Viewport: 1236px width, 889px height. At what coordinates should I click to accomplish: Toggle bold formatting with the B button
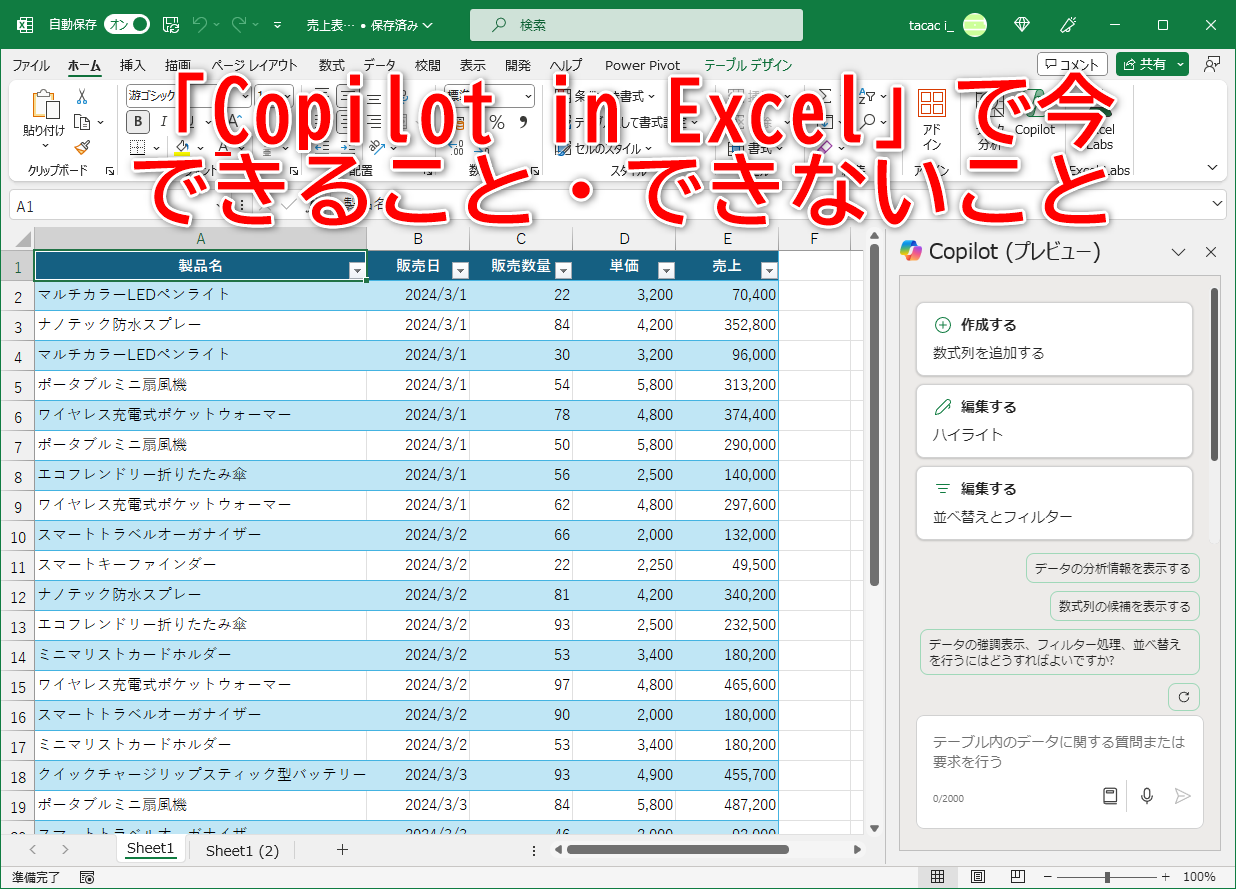(x=137, y=121)
